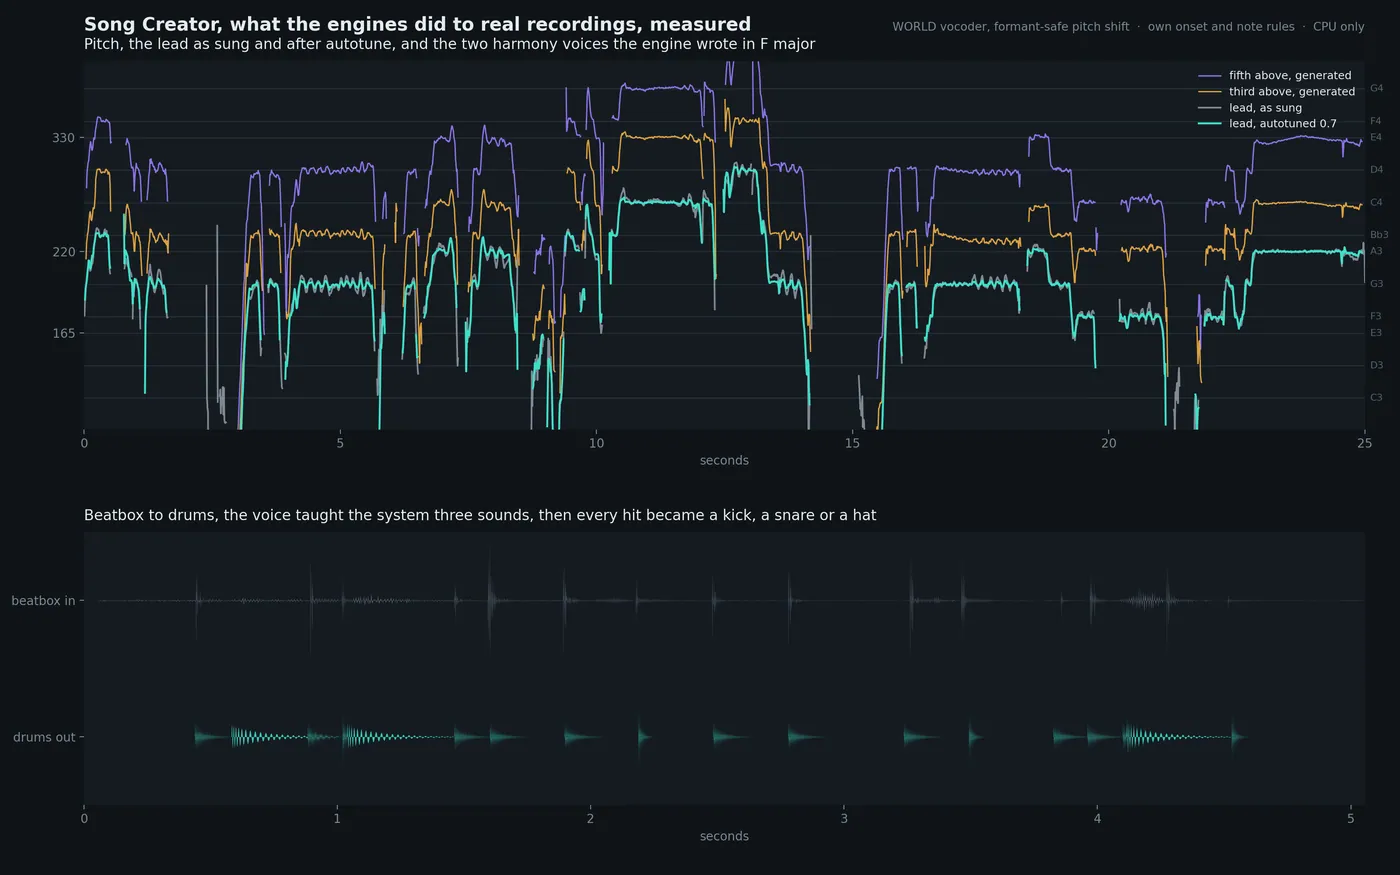Screen dimensions: 1400x875
Task: Click the 1 tick on the drums chart time axis
Action: point(337,819)
